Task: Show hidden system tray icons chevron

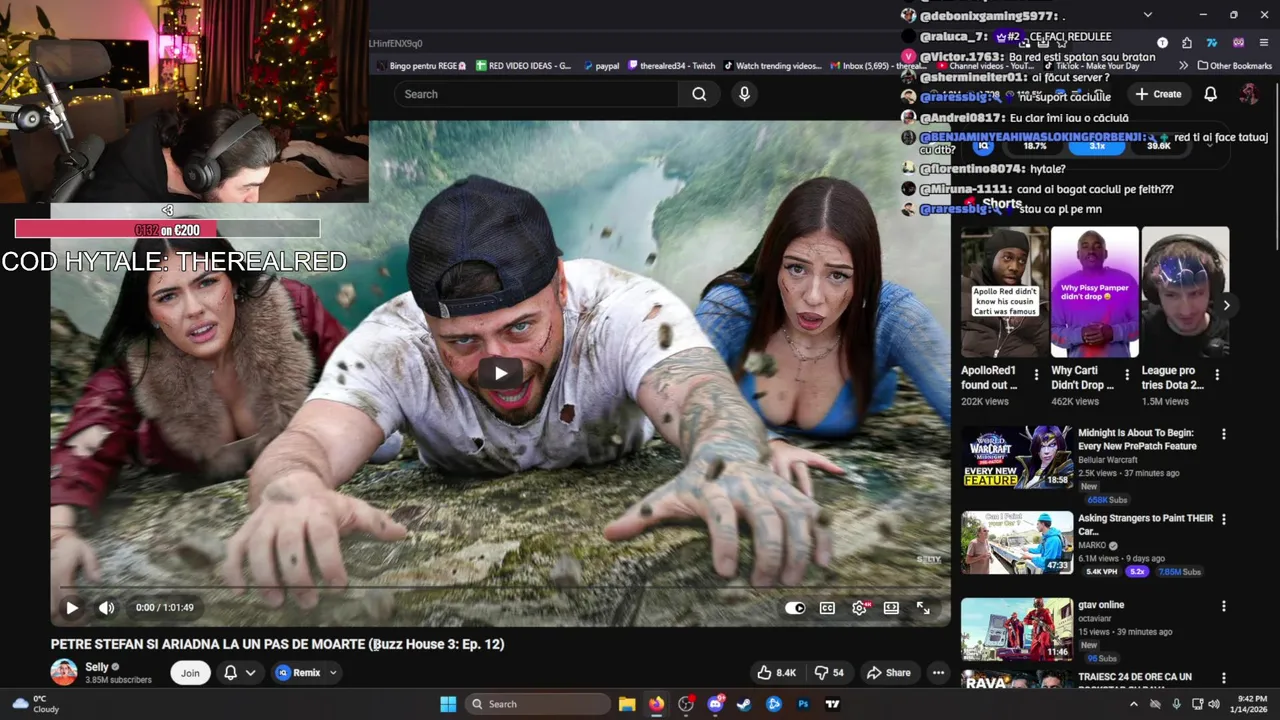Action: 1134,704
